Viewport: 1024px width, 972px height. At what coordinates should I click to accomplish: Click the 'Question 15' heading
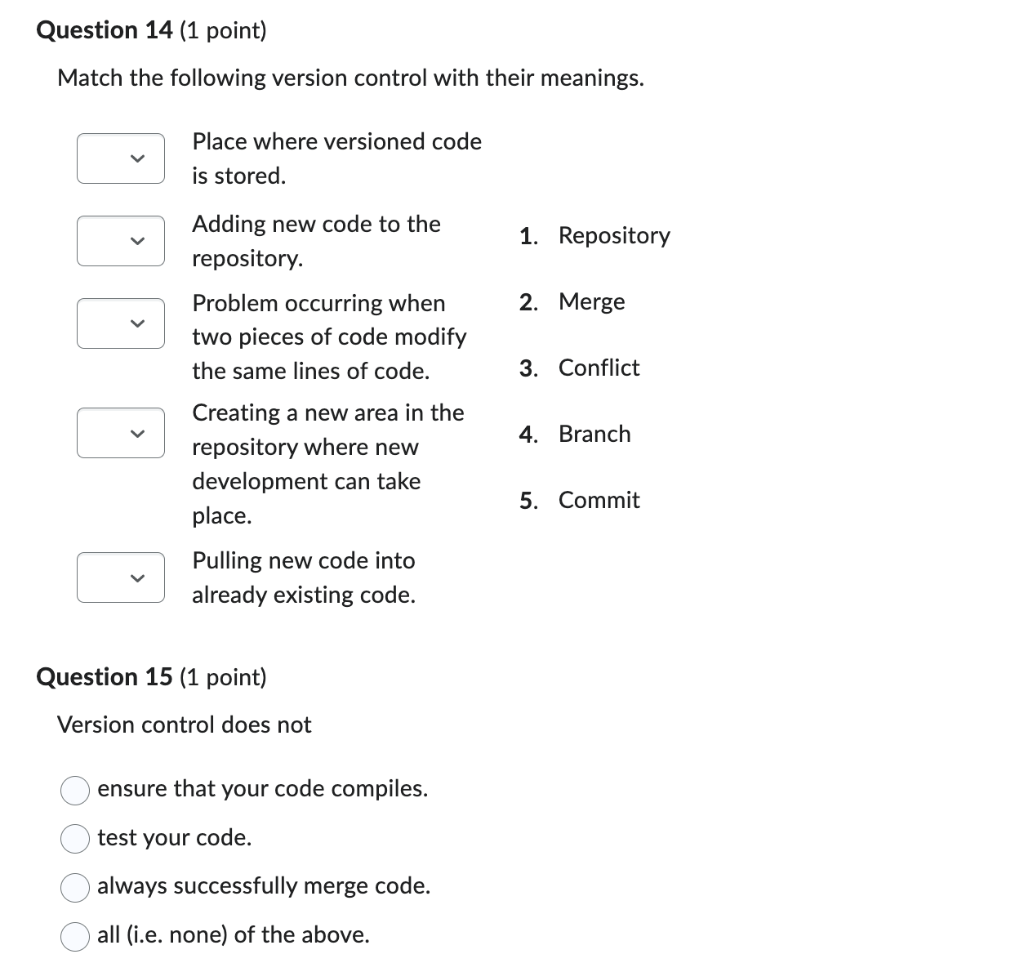(x=103, y=676)
